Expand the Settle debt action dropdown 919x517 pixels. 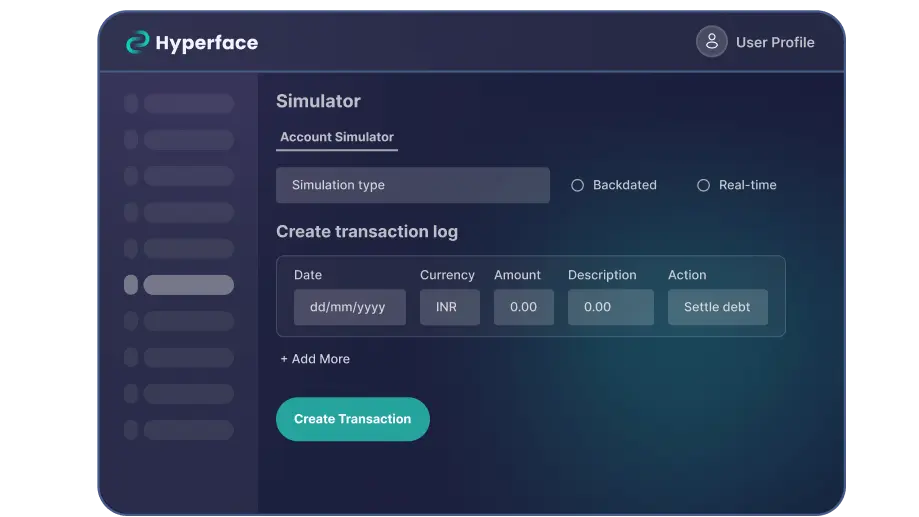(x=717, y=307)
